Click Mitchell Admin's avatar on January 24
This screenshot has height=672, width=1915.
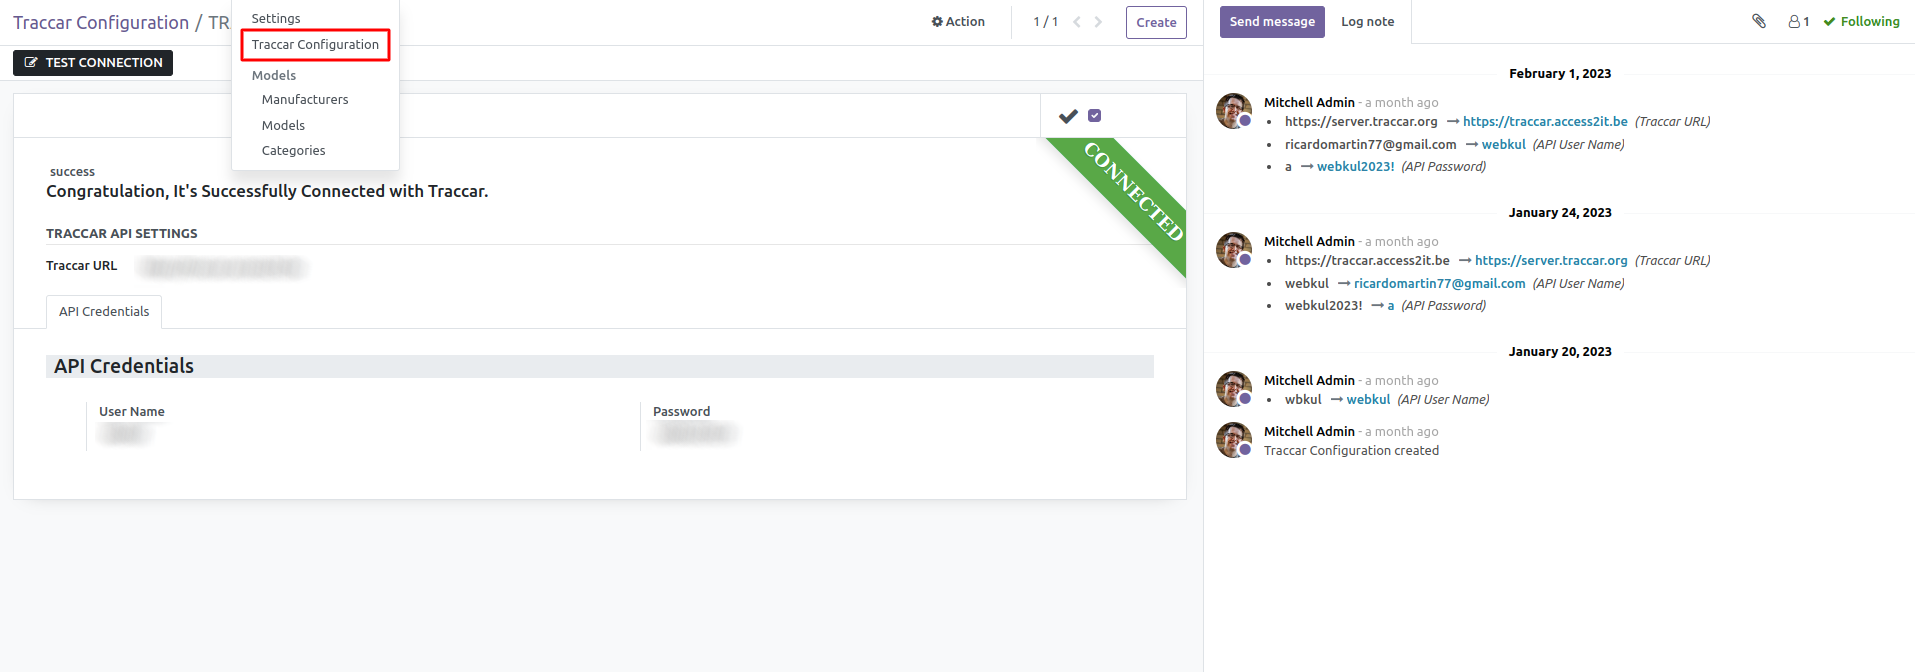pos(1233,250)
